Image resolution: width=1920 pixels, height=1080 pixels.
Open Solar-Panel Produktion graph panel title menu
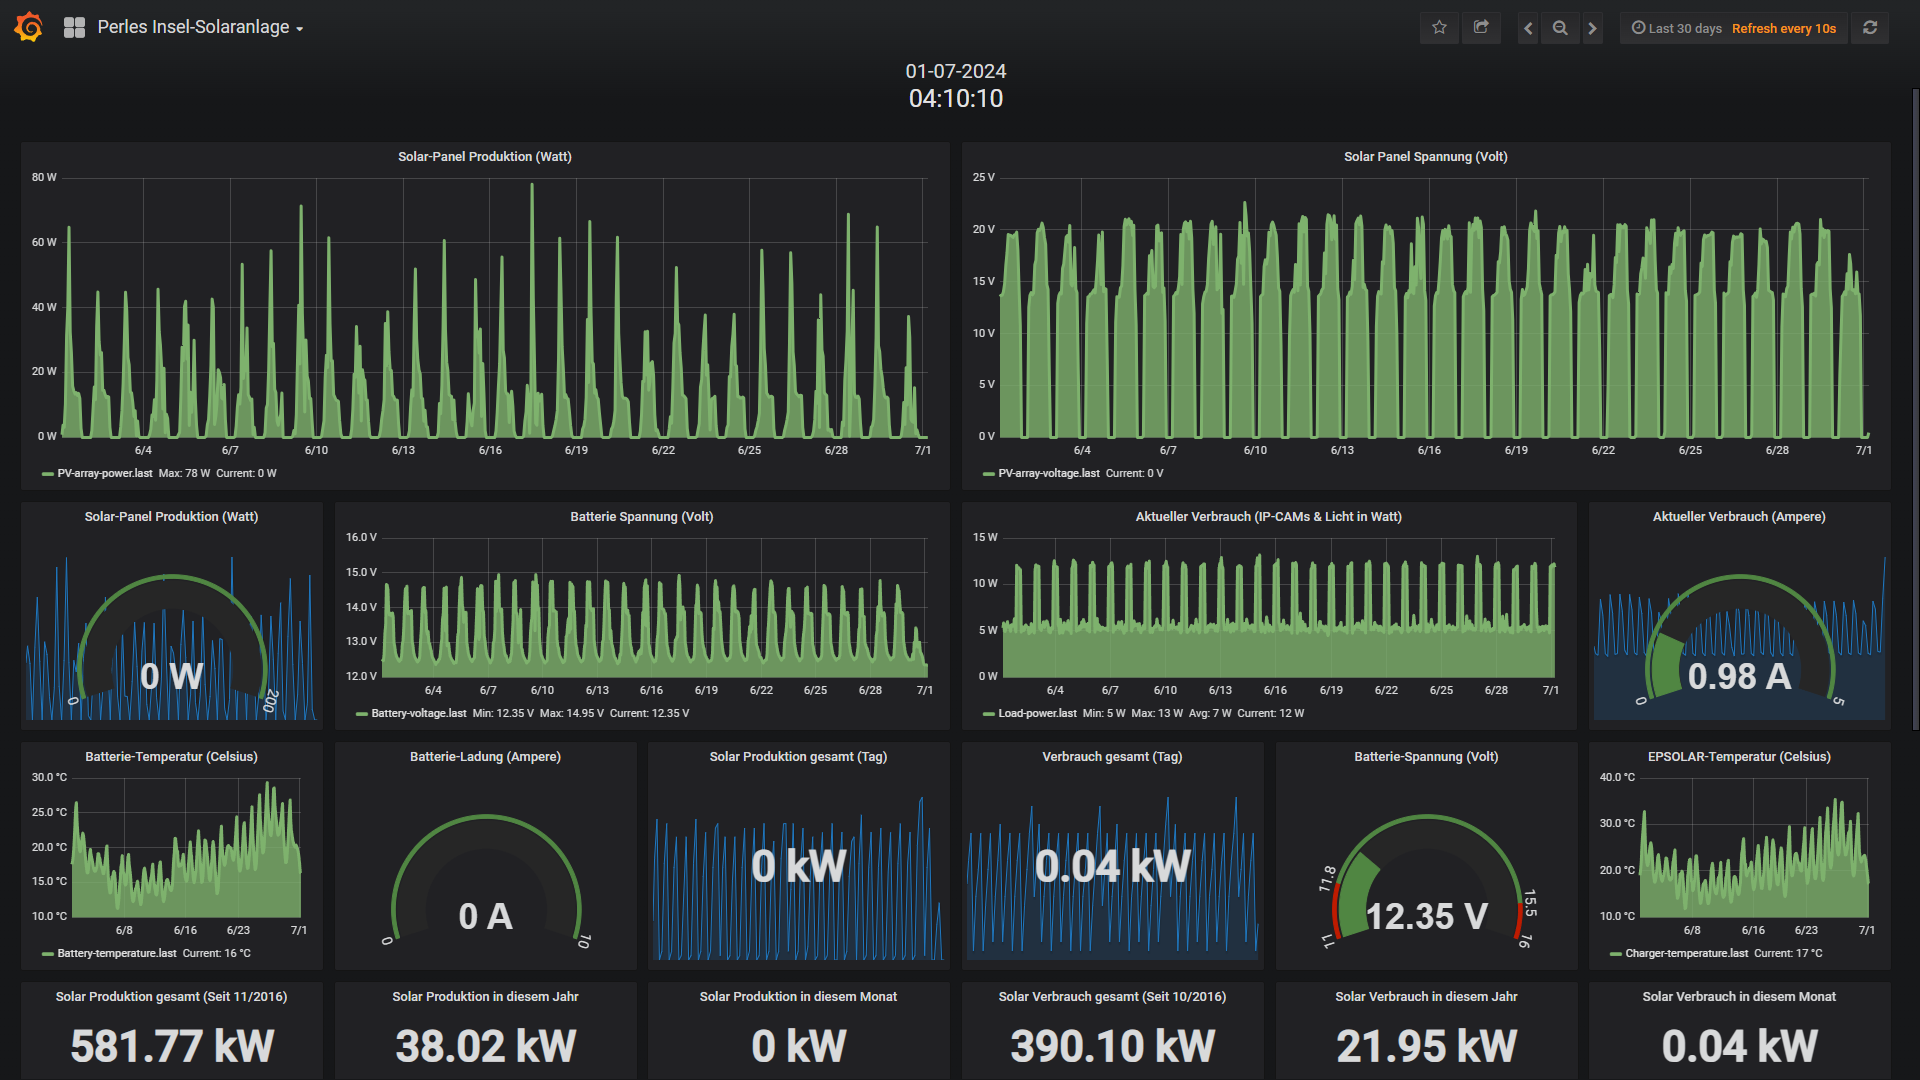tap(484, 157)
